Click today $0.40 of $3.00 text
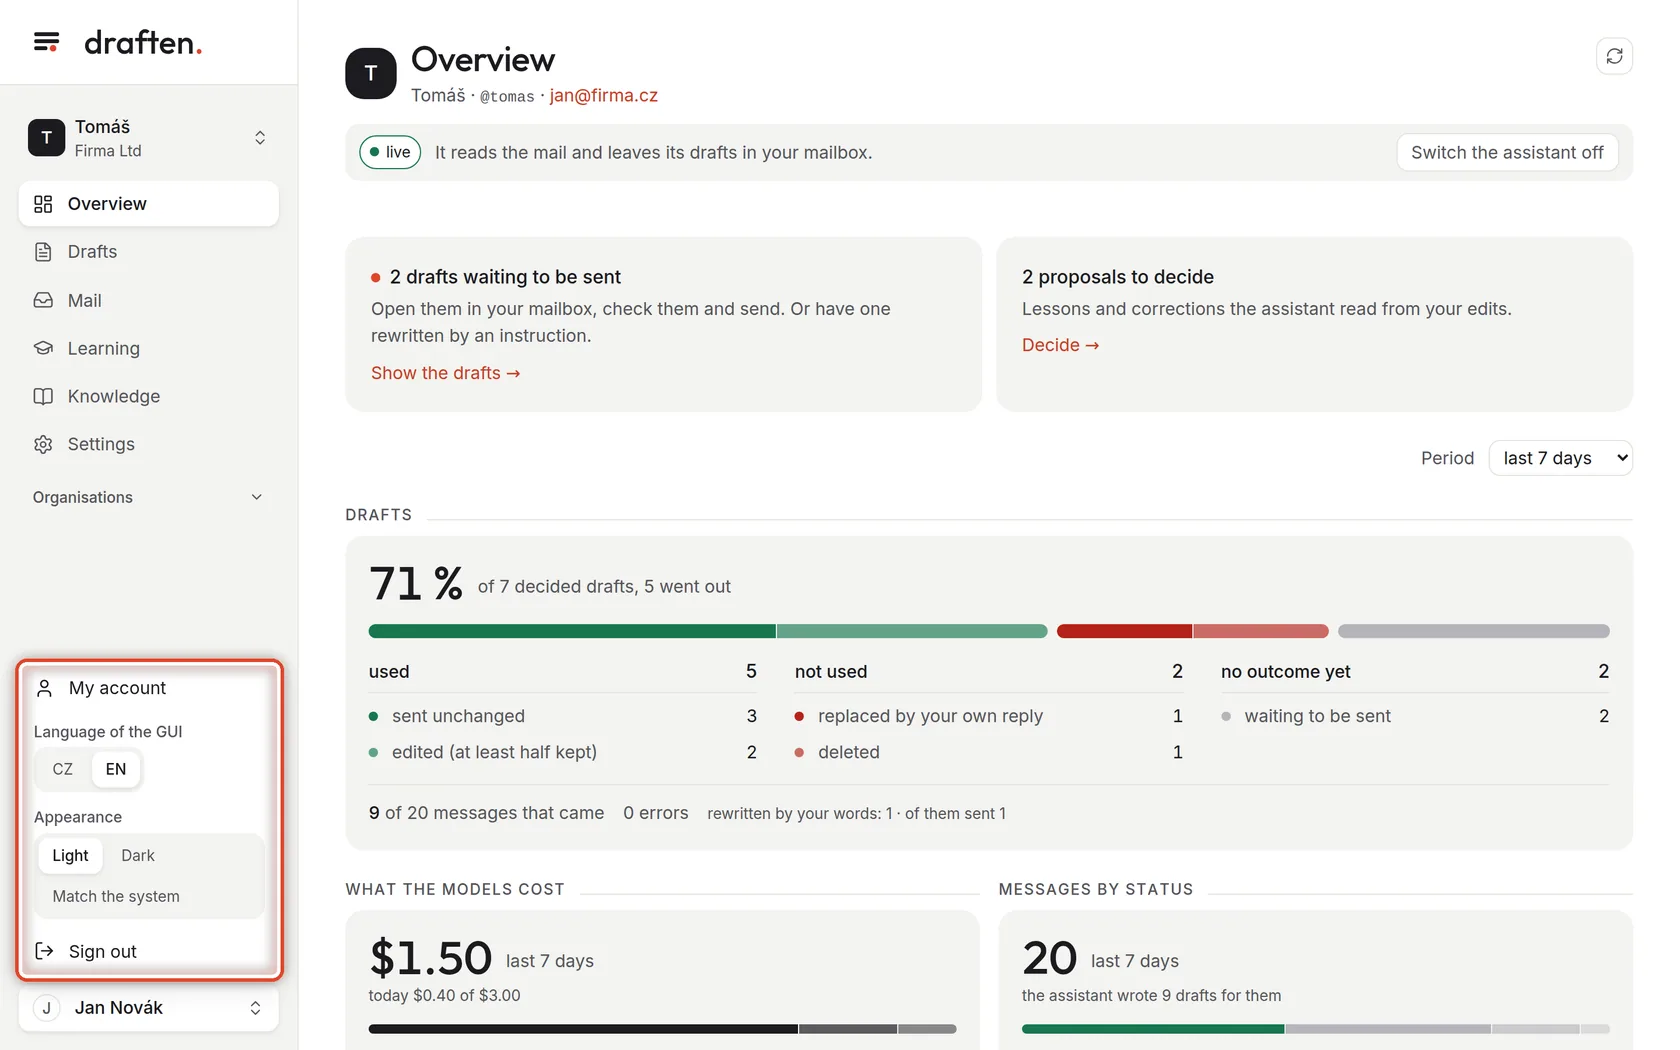This screenshot has height=1050, width=1680. [445, 996]
